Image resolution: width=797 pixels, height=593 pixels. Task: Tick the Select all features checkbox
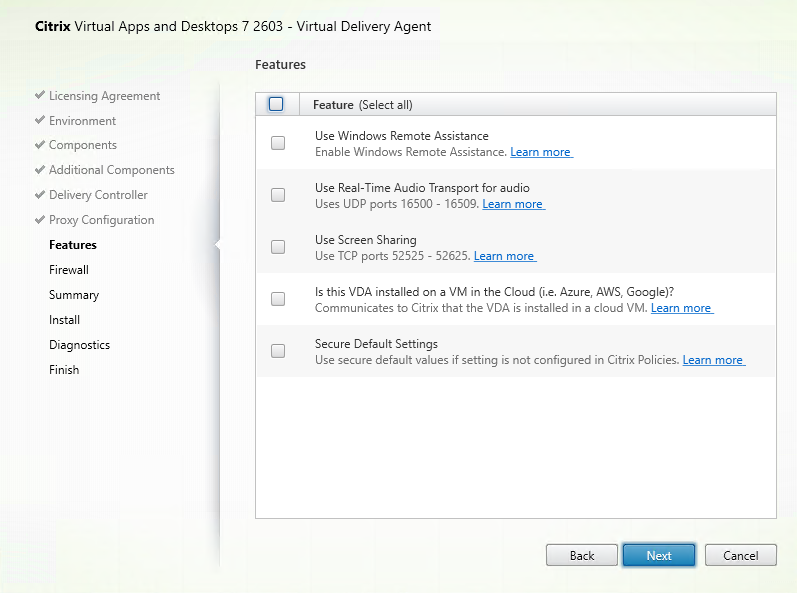point(276,104)
